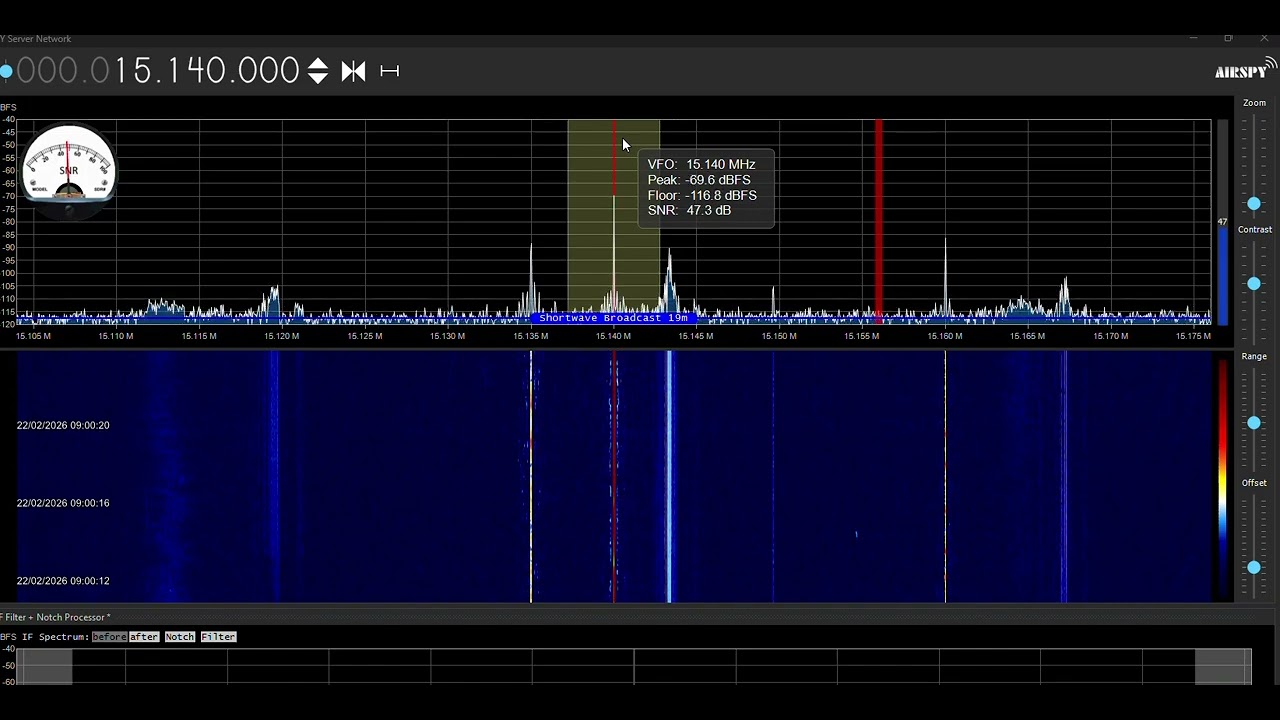Click the blue dot beside the frequency
The height and width of the screenshot is (720, 1280).
5,71
